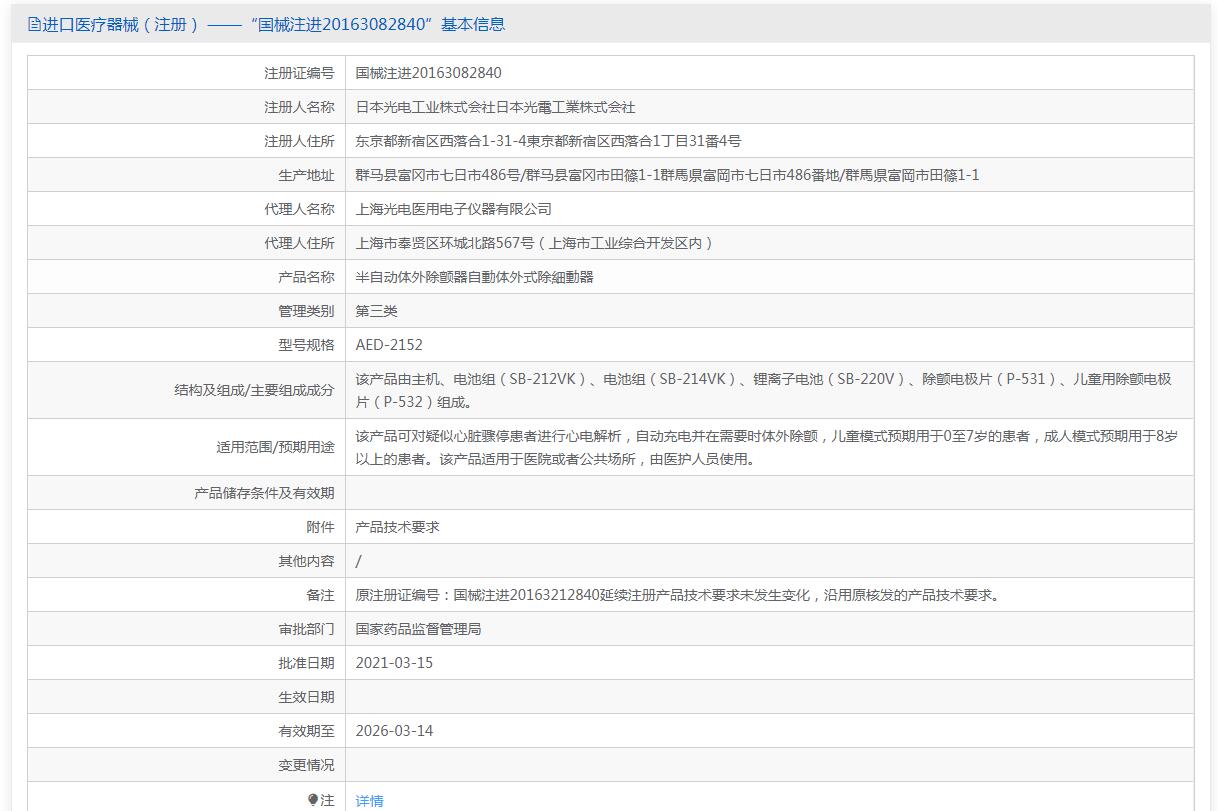This screenshot has width=1218, height=811.
Task: Select the 注册人名称 value 日本光电工业株式会社
Action: 495,107
